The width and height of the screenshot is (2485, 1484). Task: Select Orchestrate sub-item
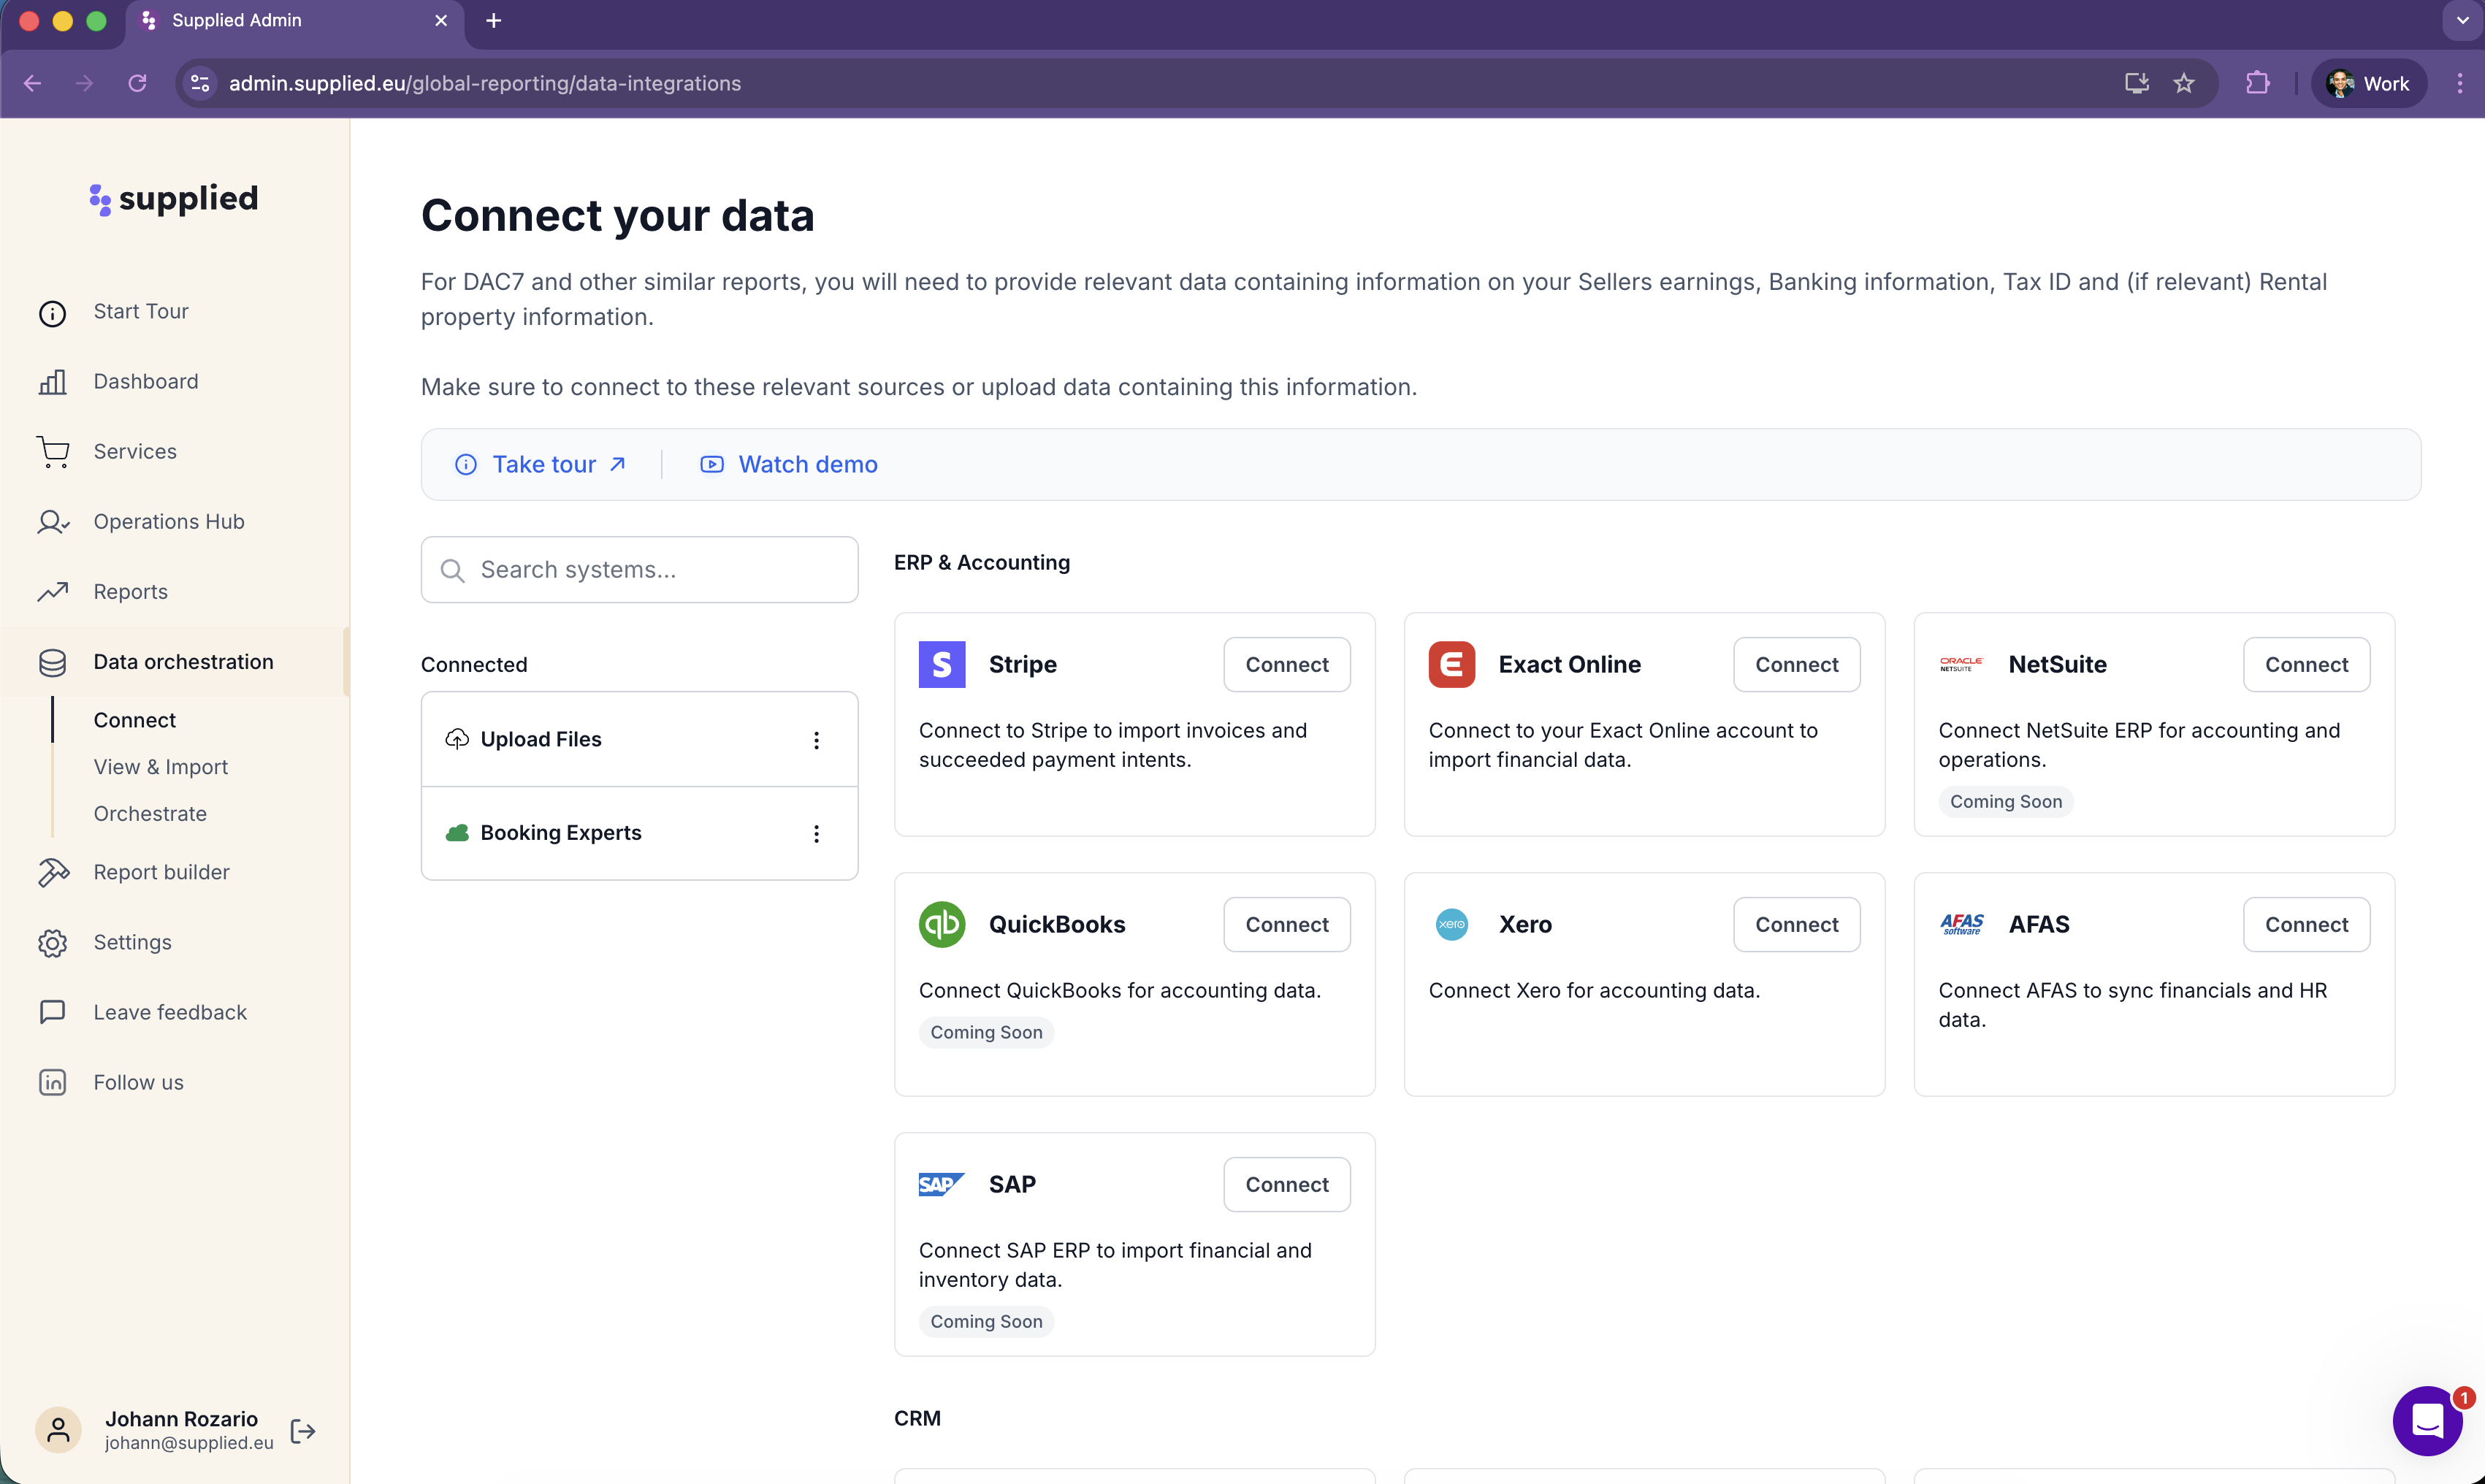(150, 814)
